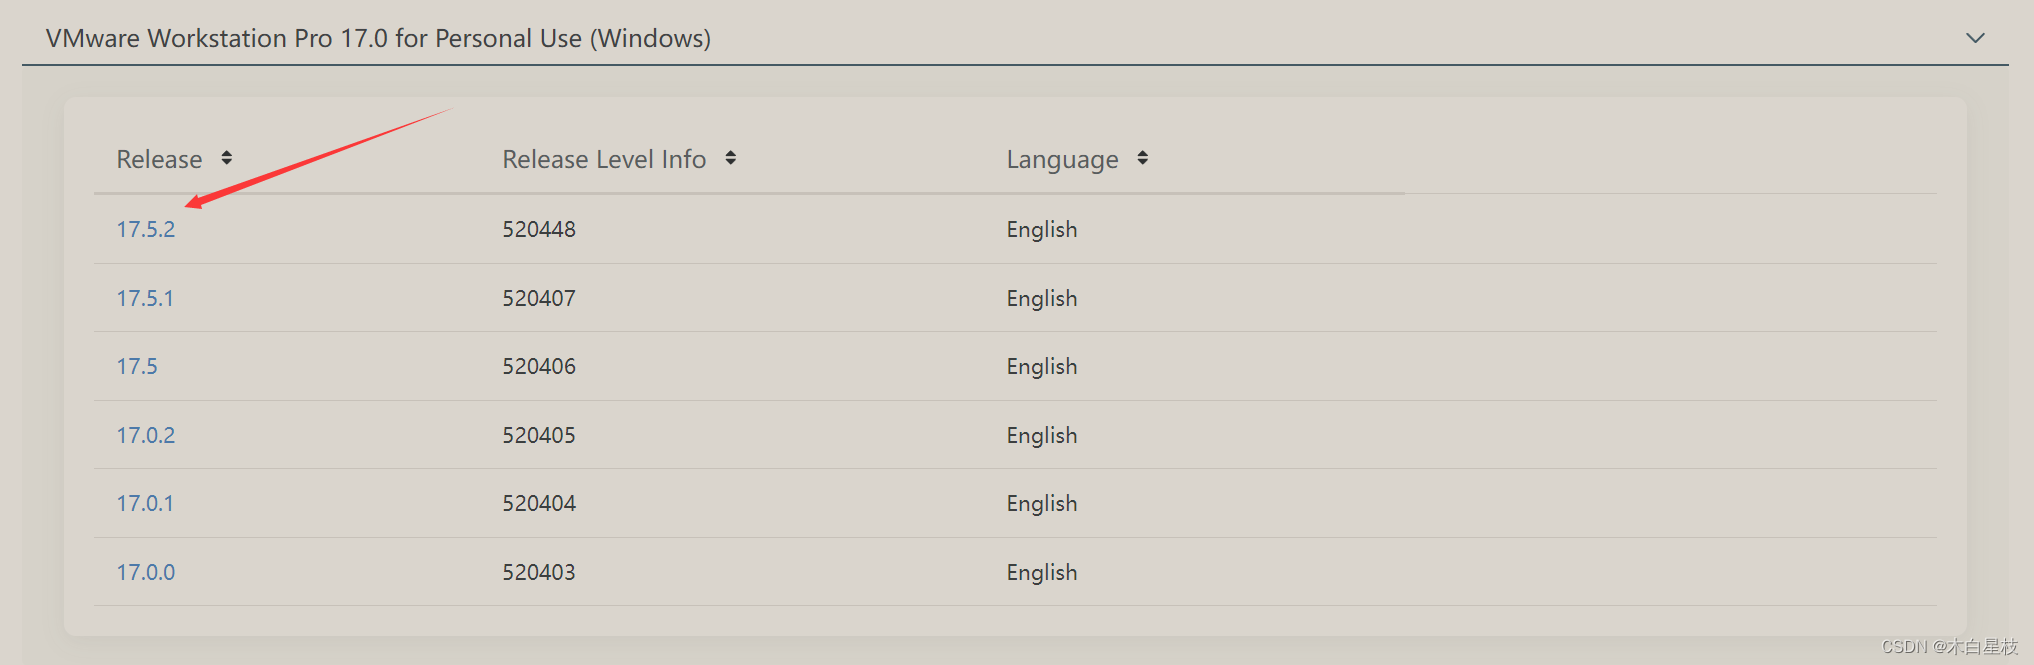Open release 17.0.1 link
The width and height of the screenshot is (2034, 665).
[x=145, y=503]
